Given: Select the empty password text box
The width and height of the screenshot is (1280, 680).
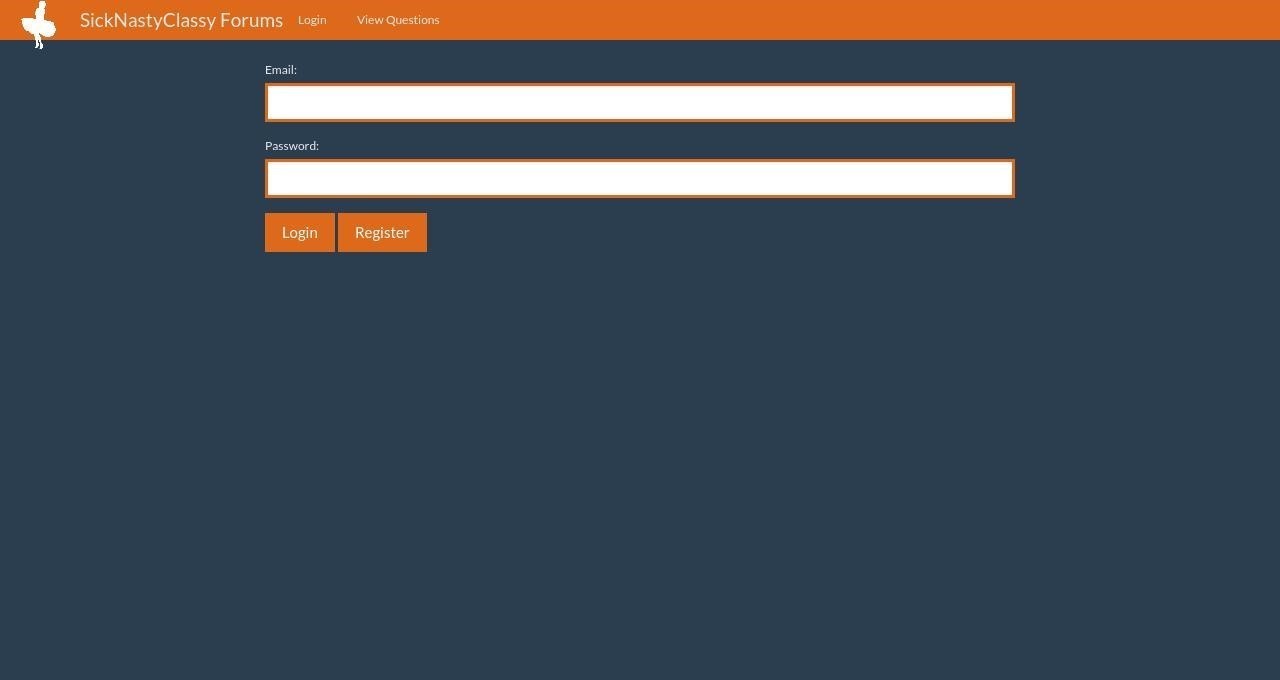Looking at the screenshot, I should coord(639,177).
